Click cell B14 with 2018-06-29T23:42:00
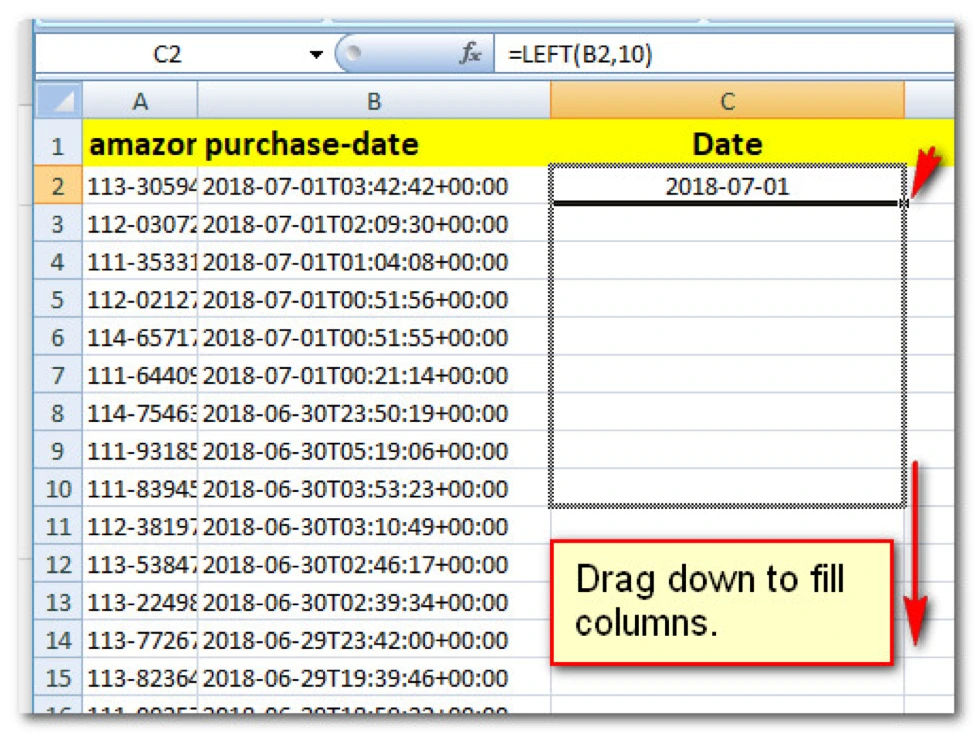Viewport: 974px width, 733px height. pos(373,640)
